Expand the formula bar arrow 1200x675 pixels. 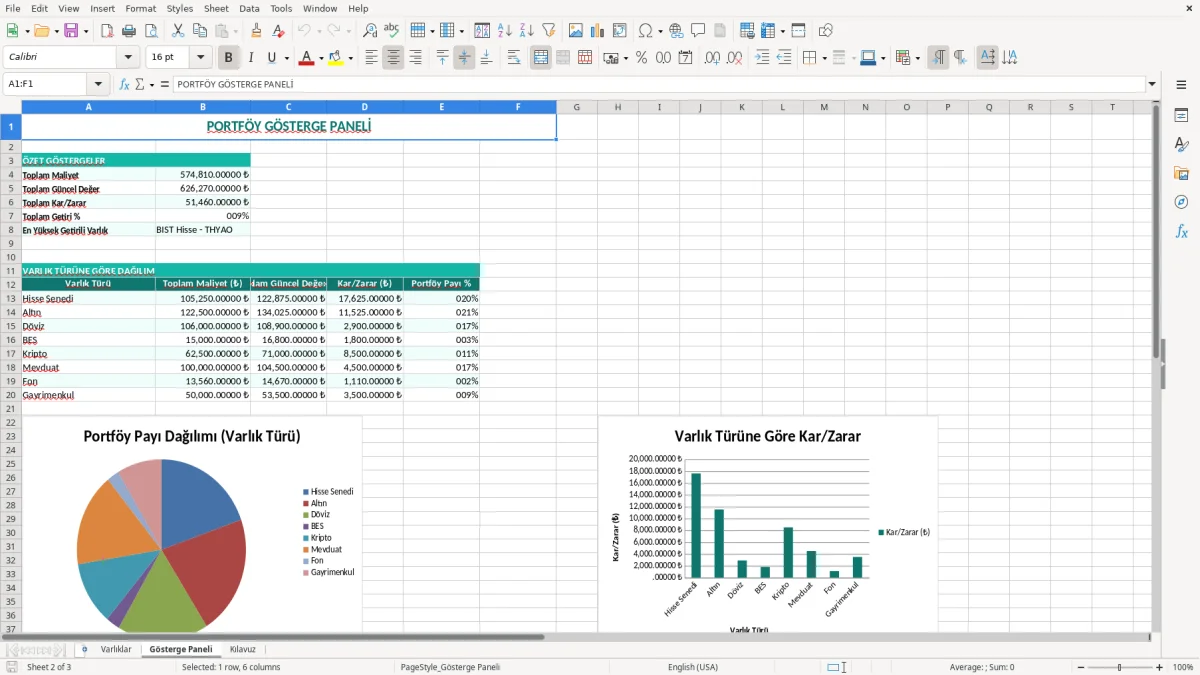(x=1153, y=84)
